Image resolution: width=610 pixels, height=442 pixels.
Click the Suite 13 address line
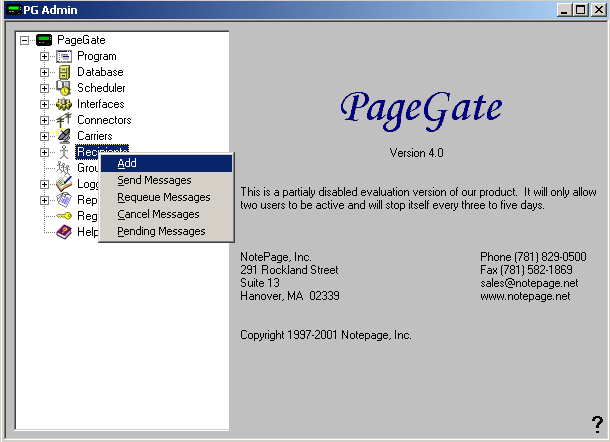(x=260, y=283)
